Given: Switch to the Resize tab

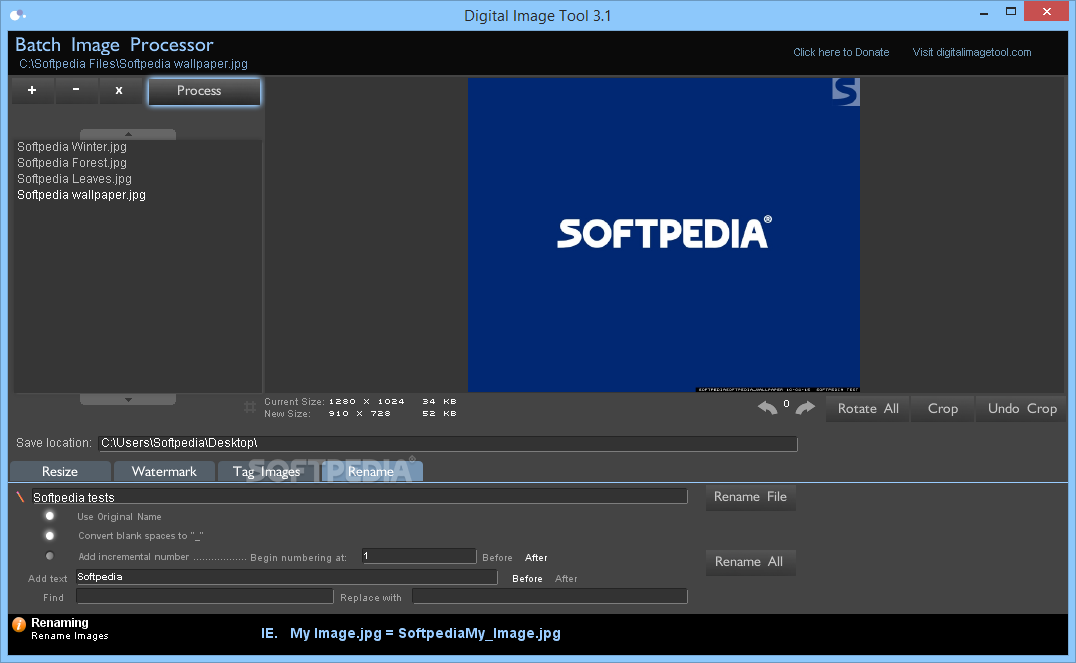Looking at the screenshot, I should pos(60,472).
